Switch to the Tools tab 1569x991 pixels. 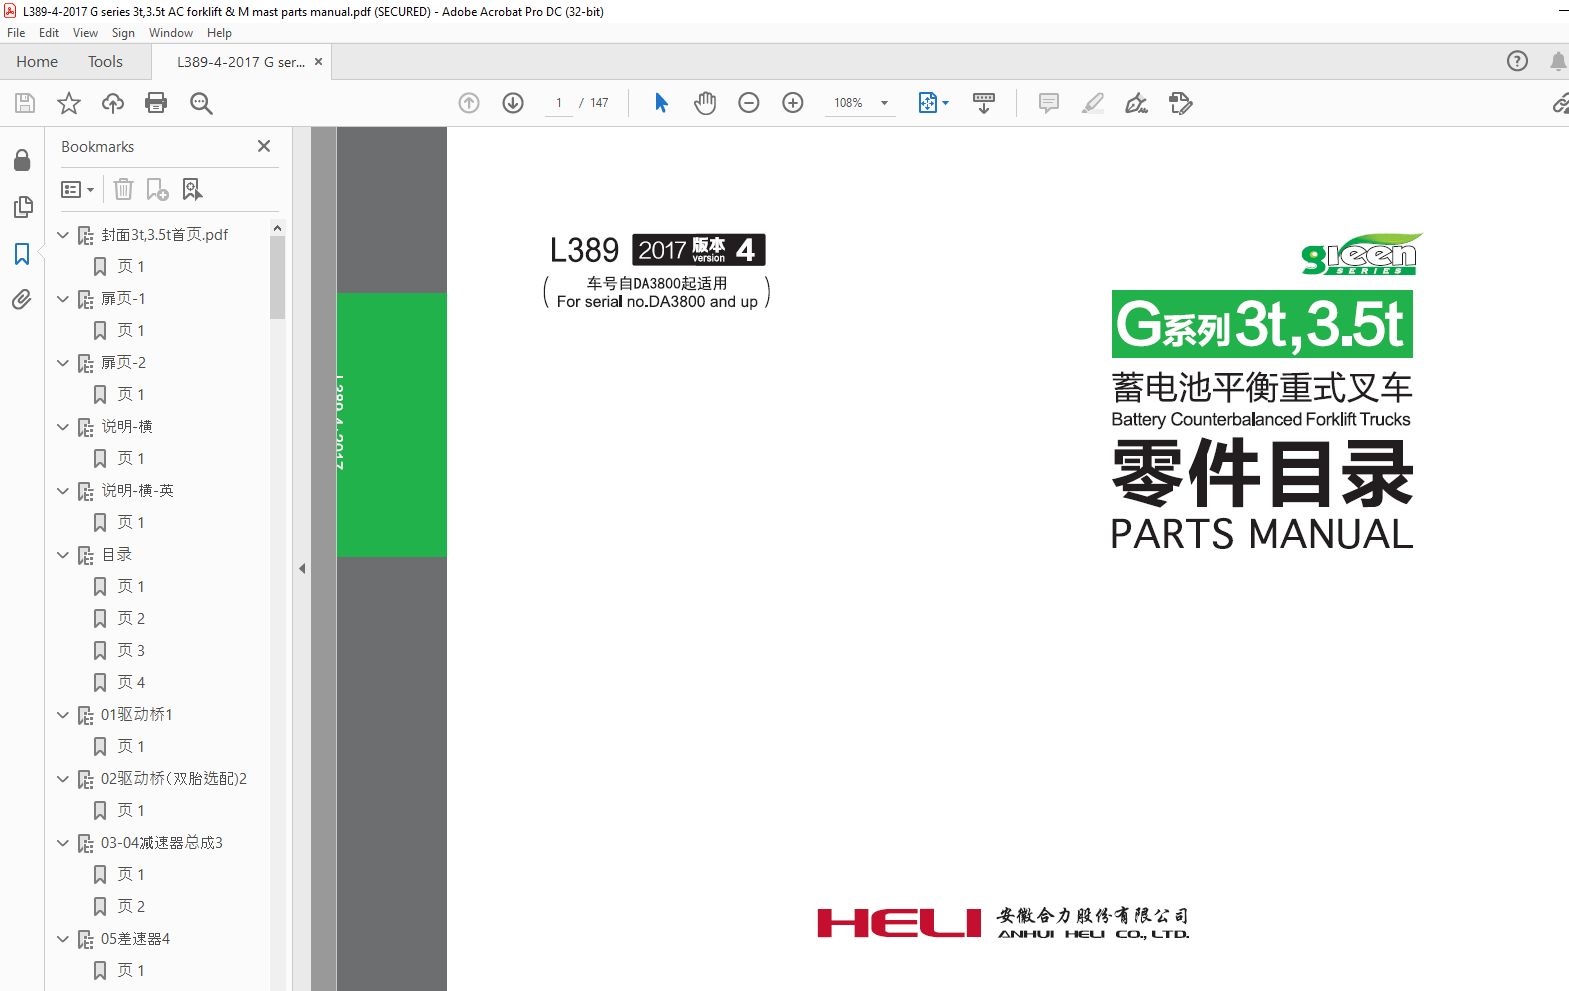[x=105, y=62]
